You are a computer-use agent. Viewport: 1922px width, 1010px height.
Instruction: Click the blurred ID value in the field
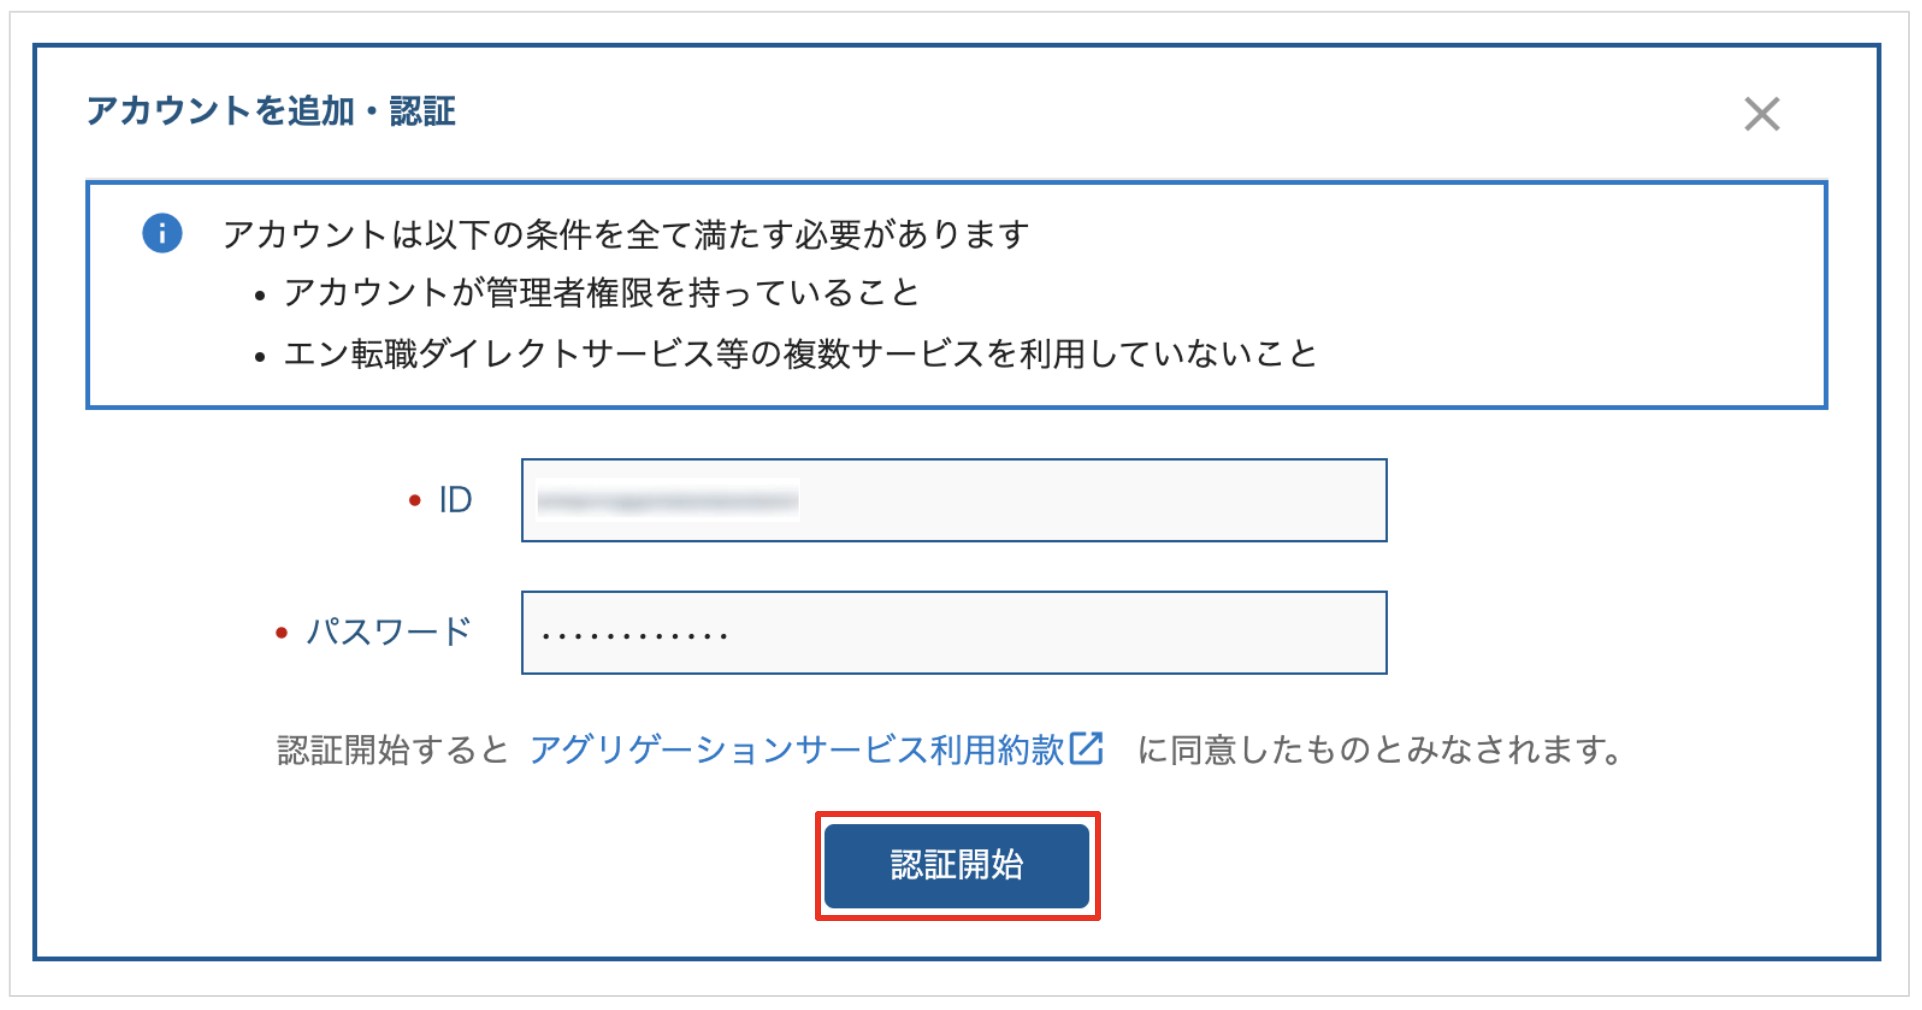(x=667, y=500)
